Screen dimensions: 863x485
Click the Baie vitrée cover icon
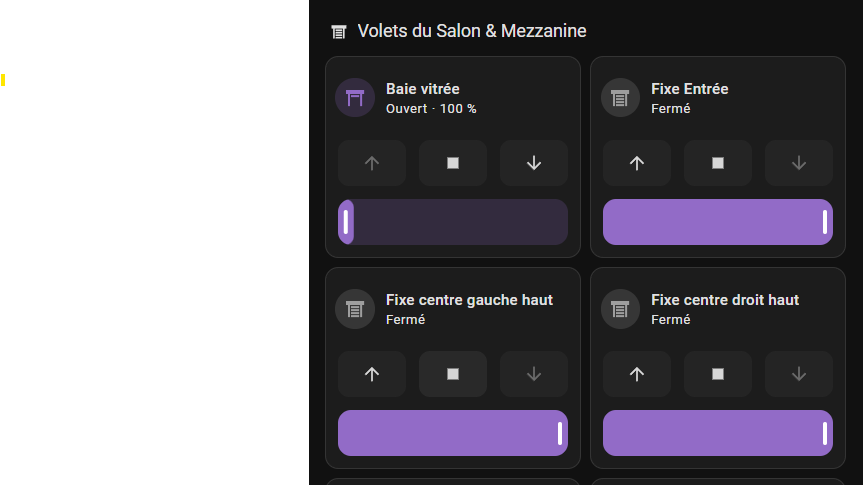[355, 98]
